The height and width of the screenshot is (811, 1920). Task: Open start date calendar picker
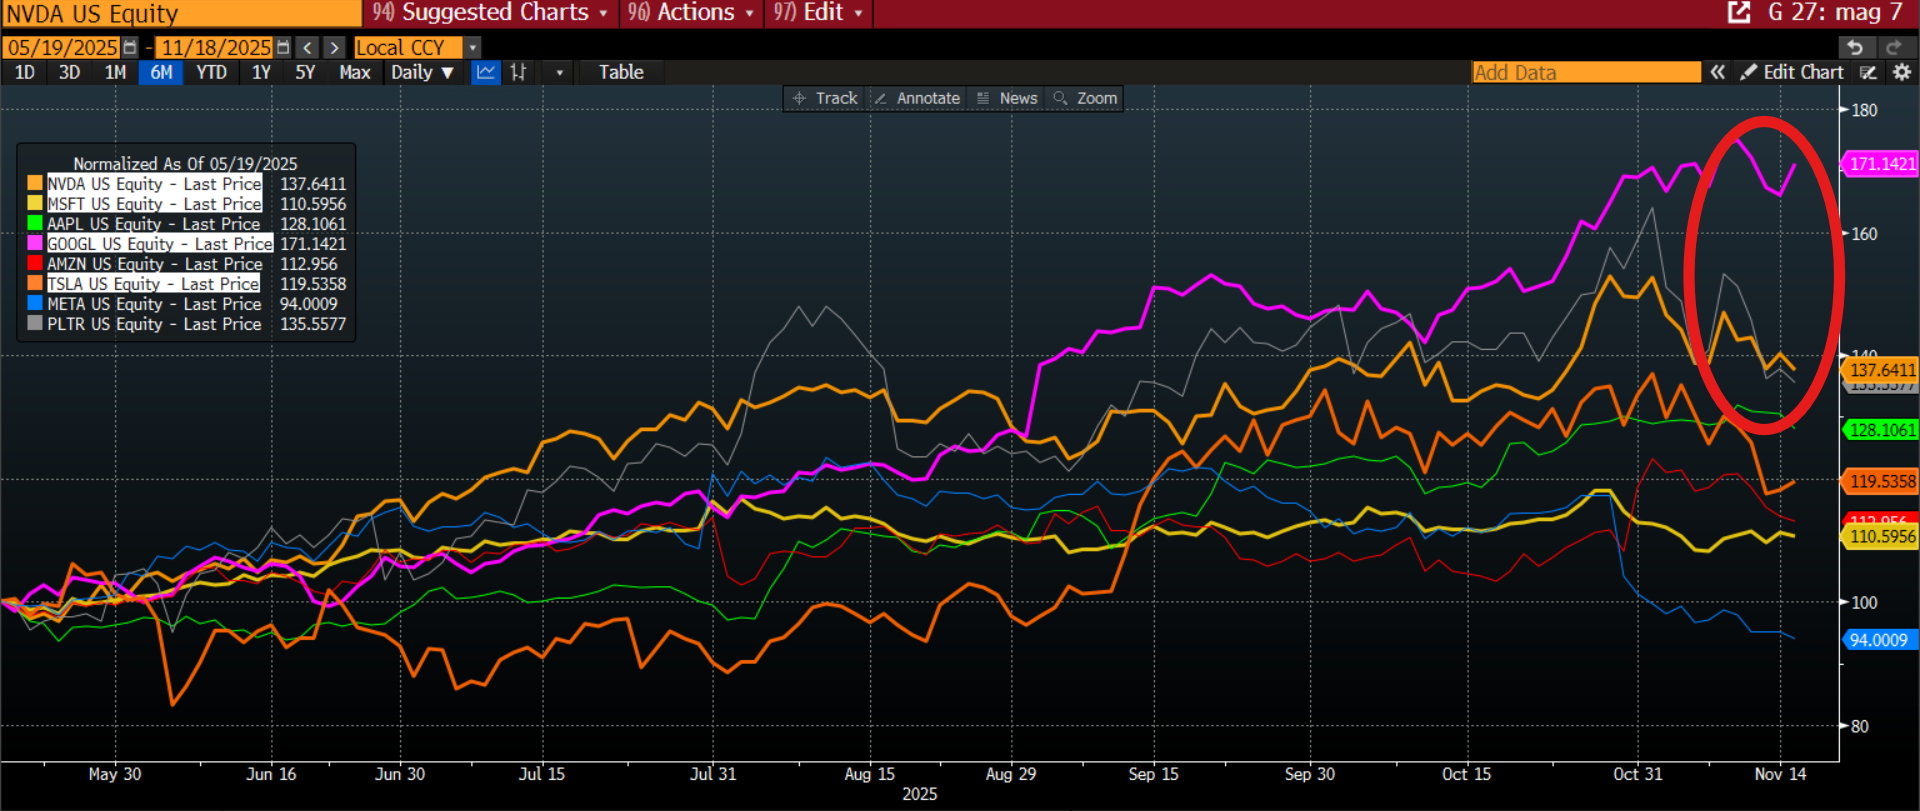[x=130, y=48]
